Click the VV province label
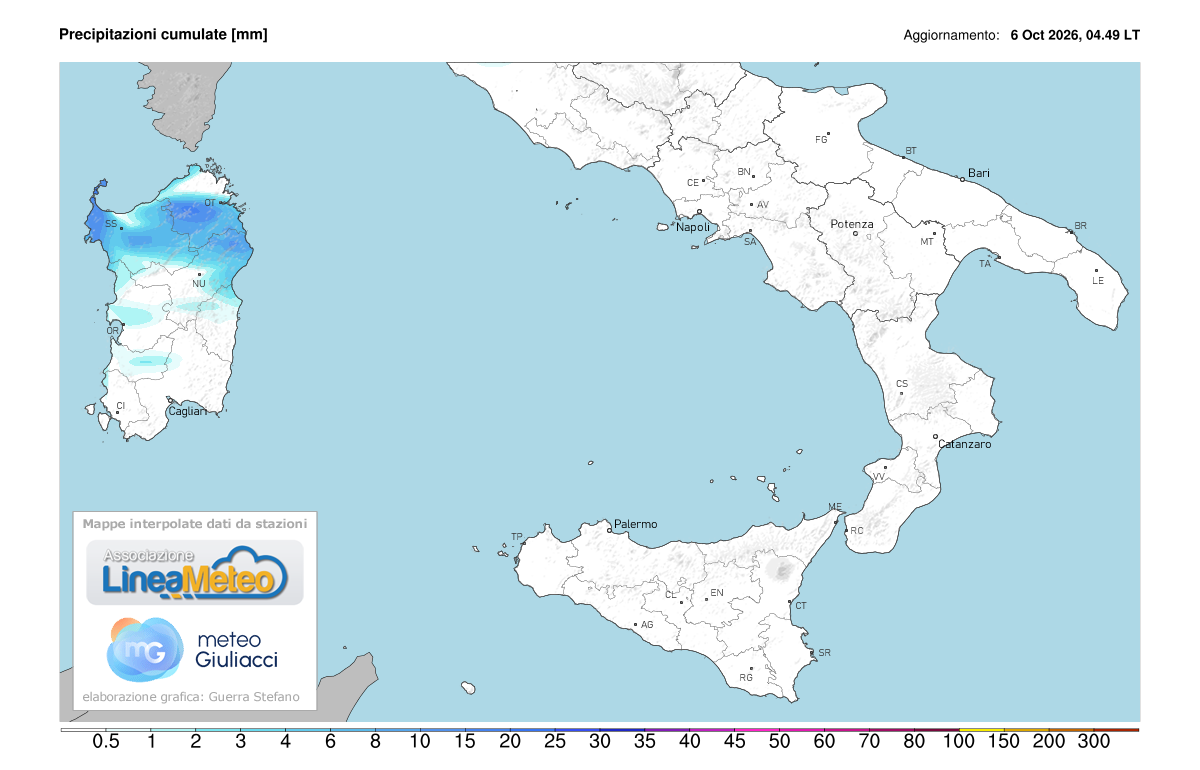Viewport: 1200px width, 770px height. click(x=879, y=477)
